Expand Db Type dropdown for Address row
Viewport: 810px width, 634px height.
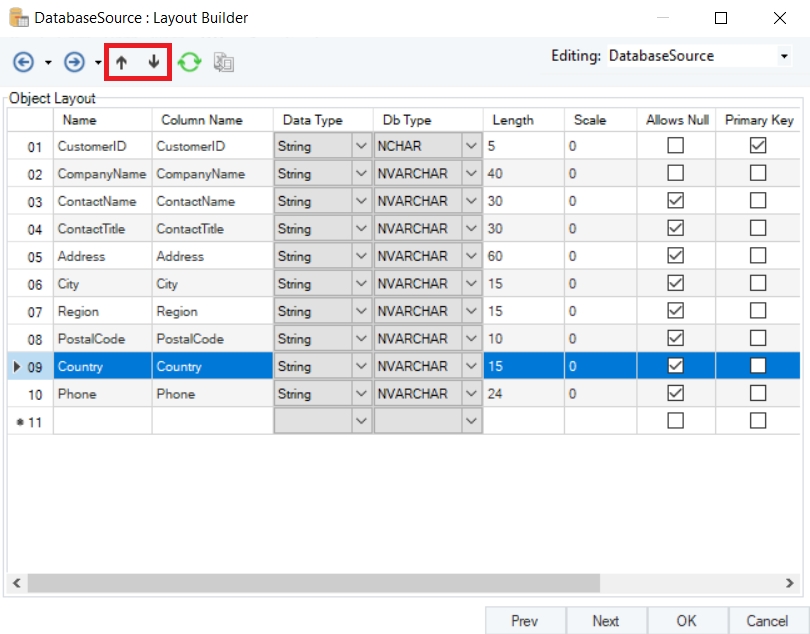471,256
